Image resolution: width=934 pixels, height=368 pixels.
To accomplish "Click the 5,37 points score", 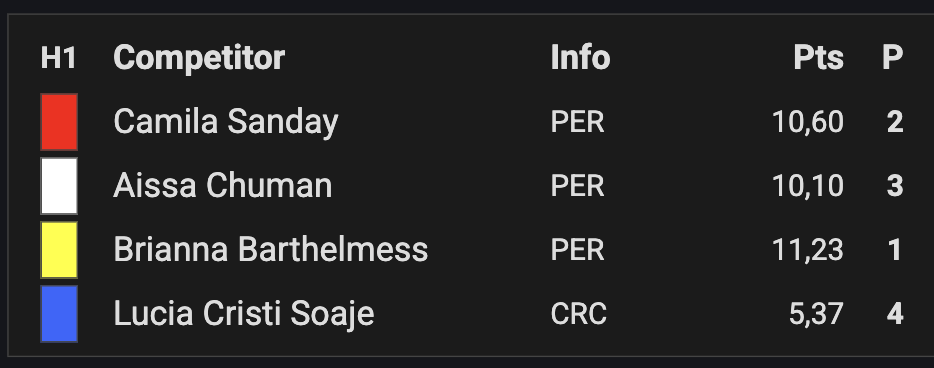I will pos(816,314).
